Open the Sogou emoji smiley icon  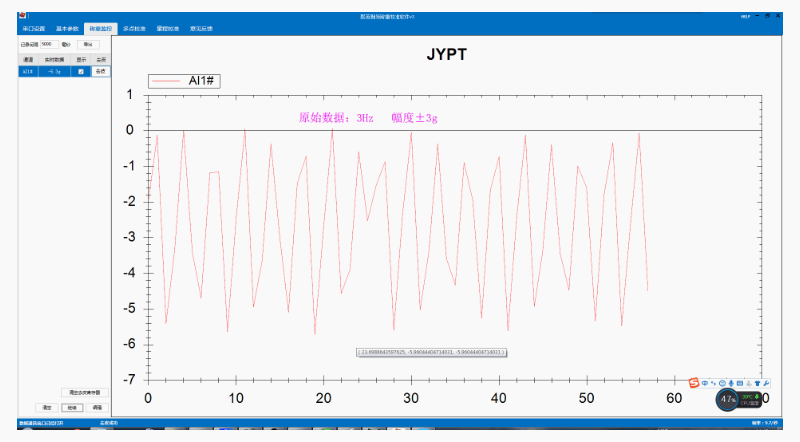point(723,384)
